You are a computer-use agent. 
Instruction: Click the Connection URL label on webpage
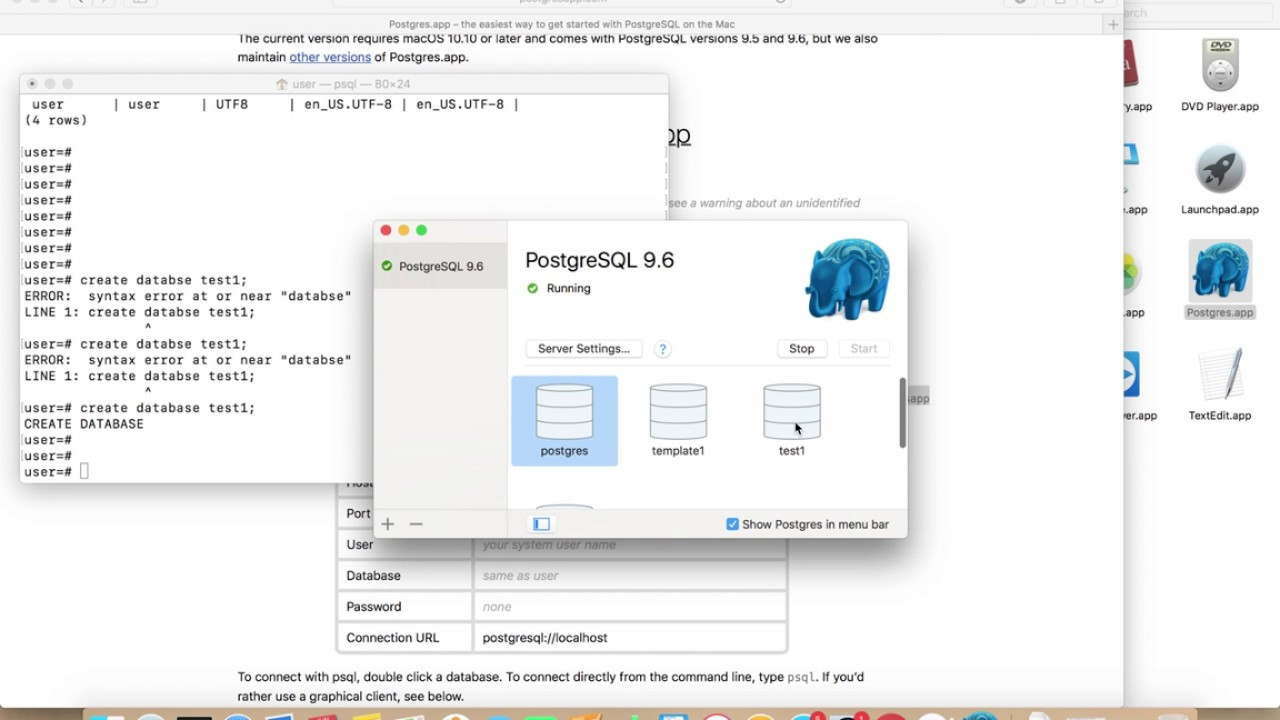[x=393, y=638]
